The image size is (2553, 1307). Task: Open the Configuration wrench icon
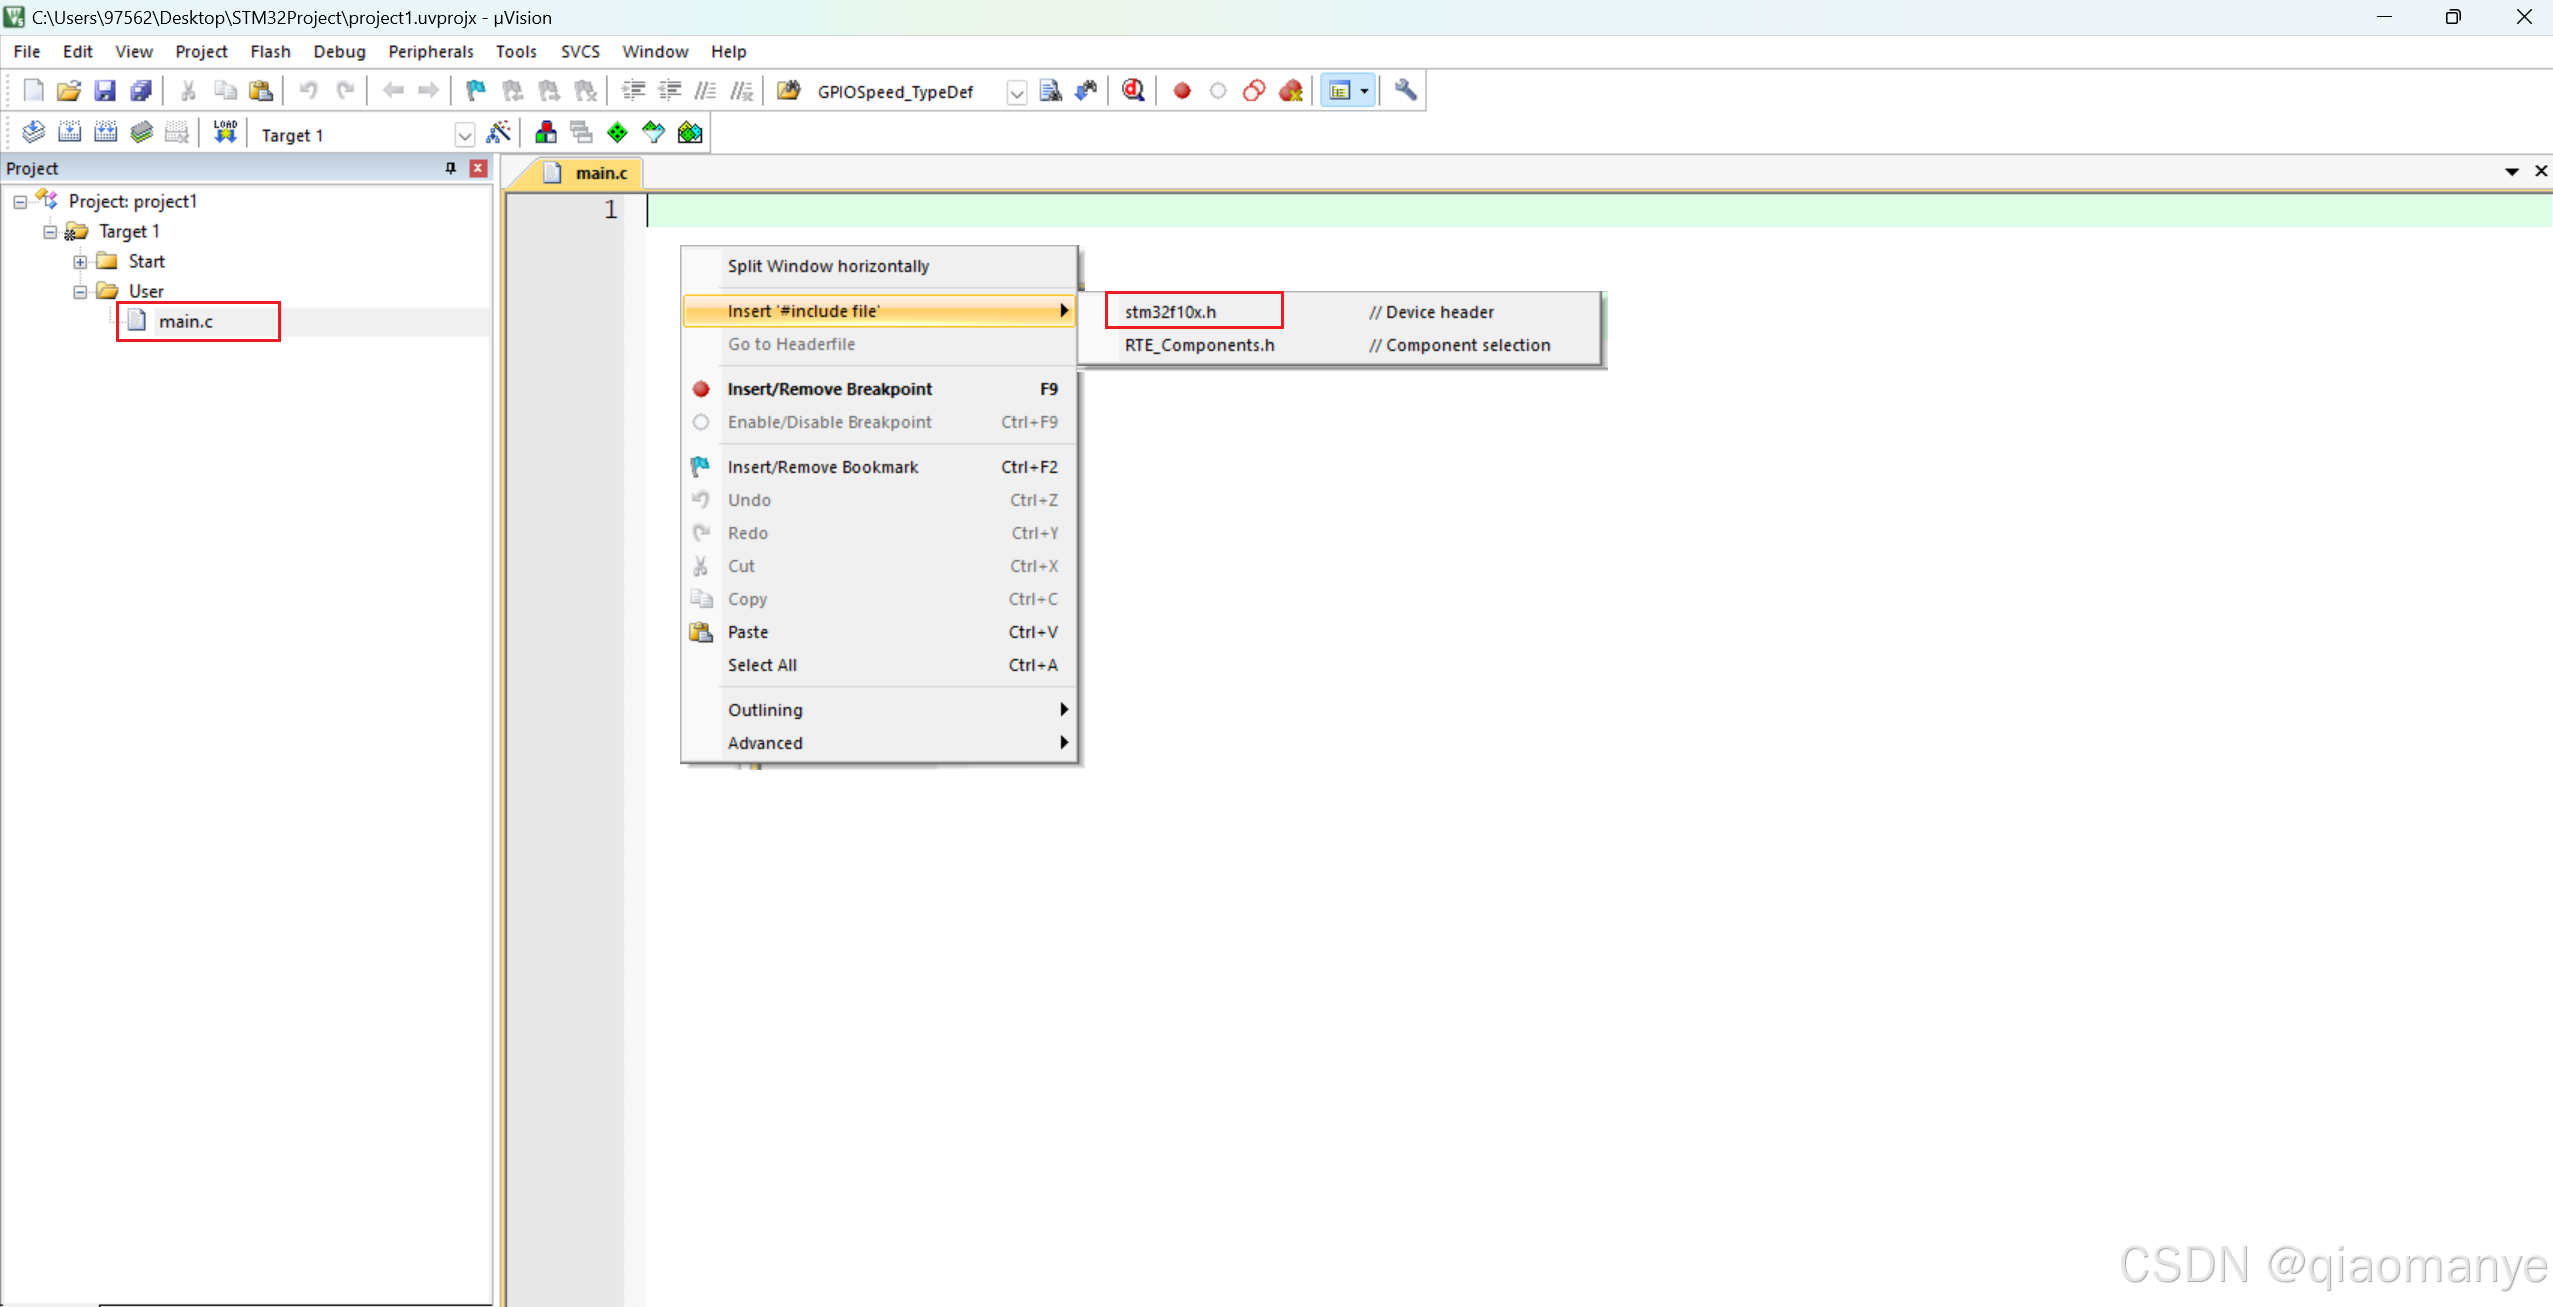pyautogui.click(x=1405, y=91)
